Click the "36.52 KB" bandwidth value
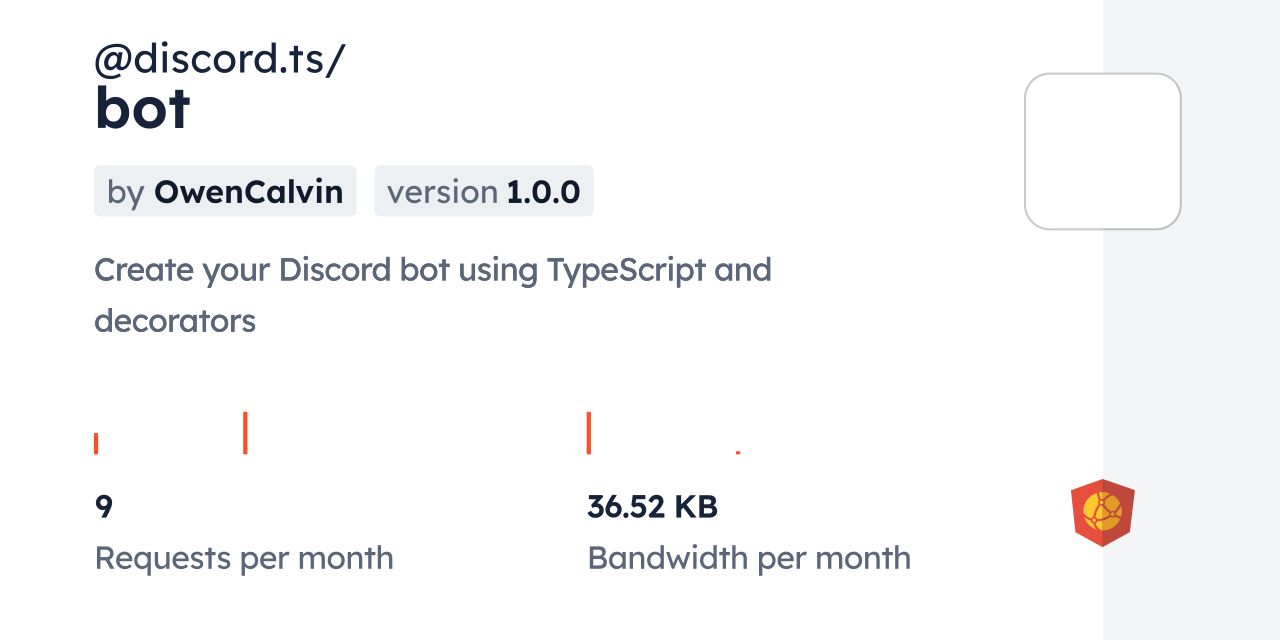1280x640 pixels. pos(652,507)
